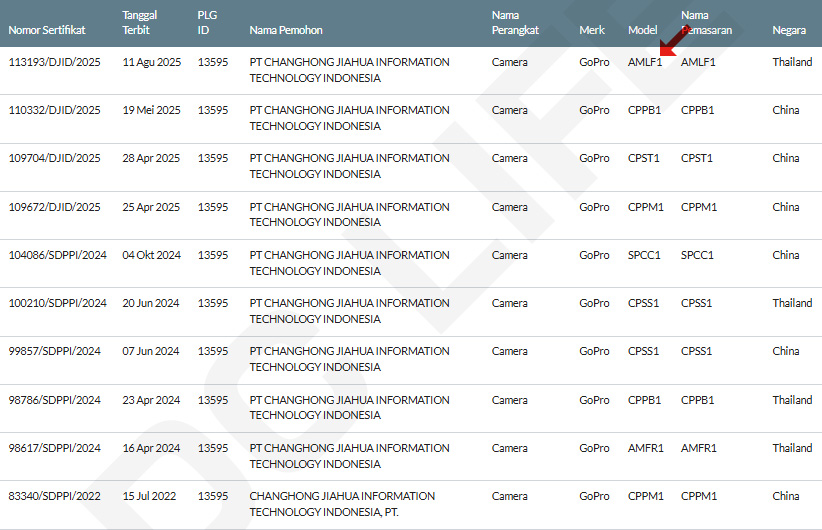Click GoPro in the 113193/DJID/2025 row
The width and height of the screenshot is (822, 530).
point(594,62)
